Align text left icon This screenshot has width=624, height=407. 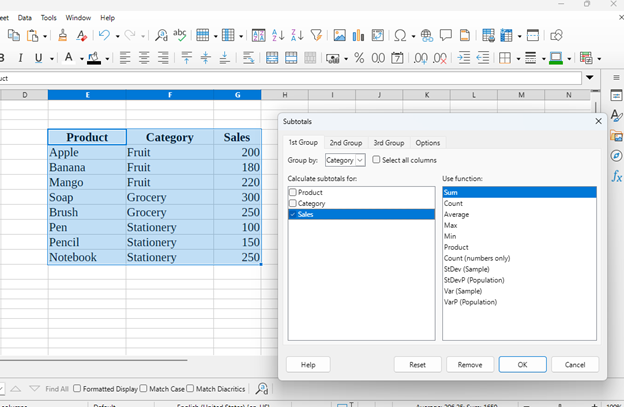[125, 58]
